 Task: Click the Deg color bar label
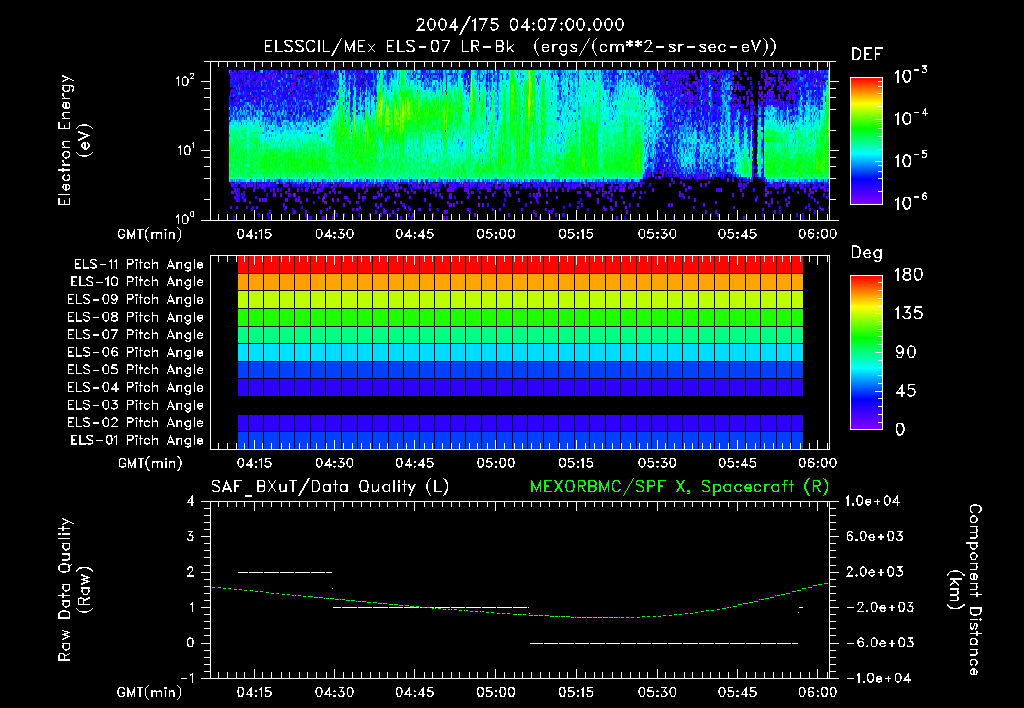click(867, 253)
